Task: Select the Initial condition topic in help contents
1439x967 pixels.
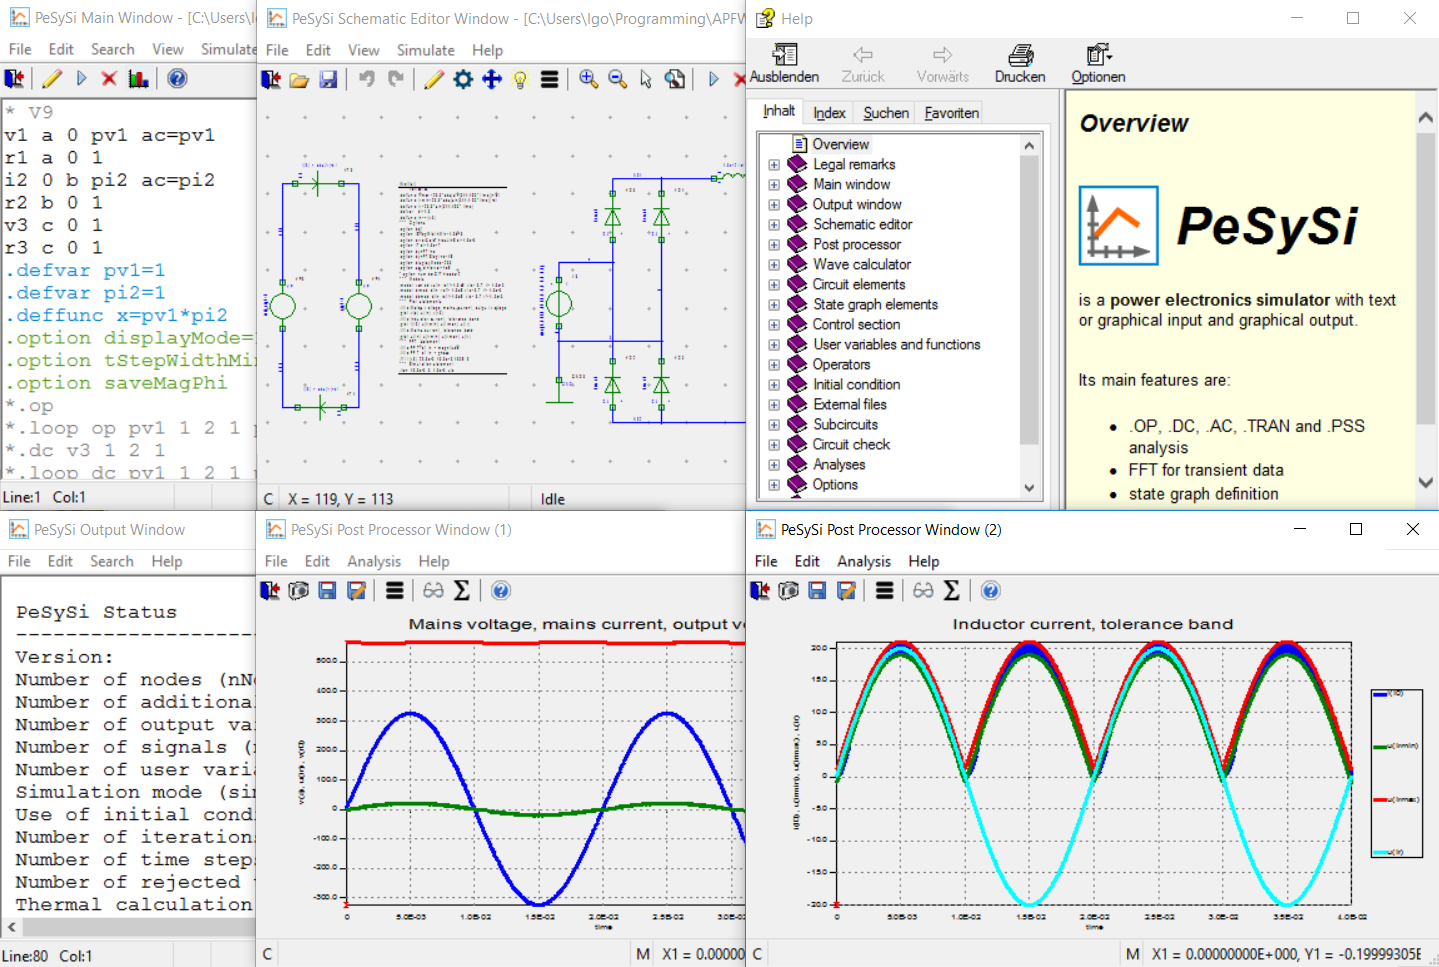Action: (x=856, y=384)
